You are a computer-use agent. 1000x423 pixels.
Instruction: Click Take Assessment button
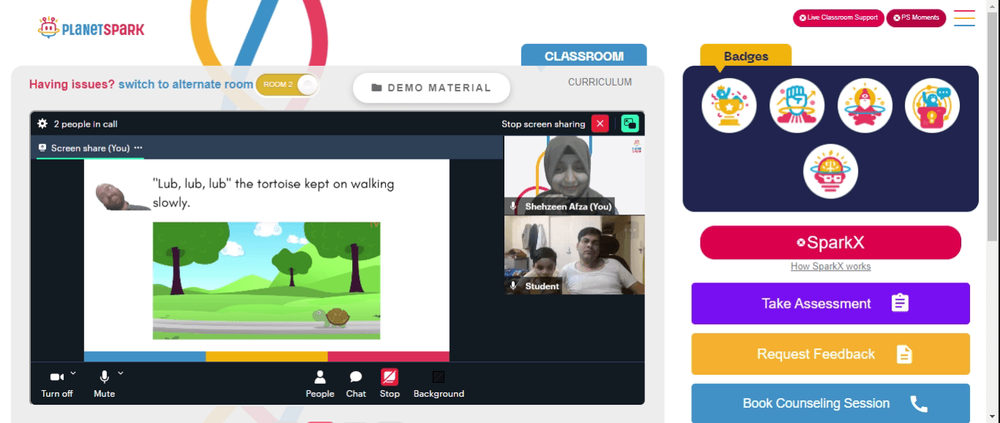pyautogui.click(x=830, y=303)
